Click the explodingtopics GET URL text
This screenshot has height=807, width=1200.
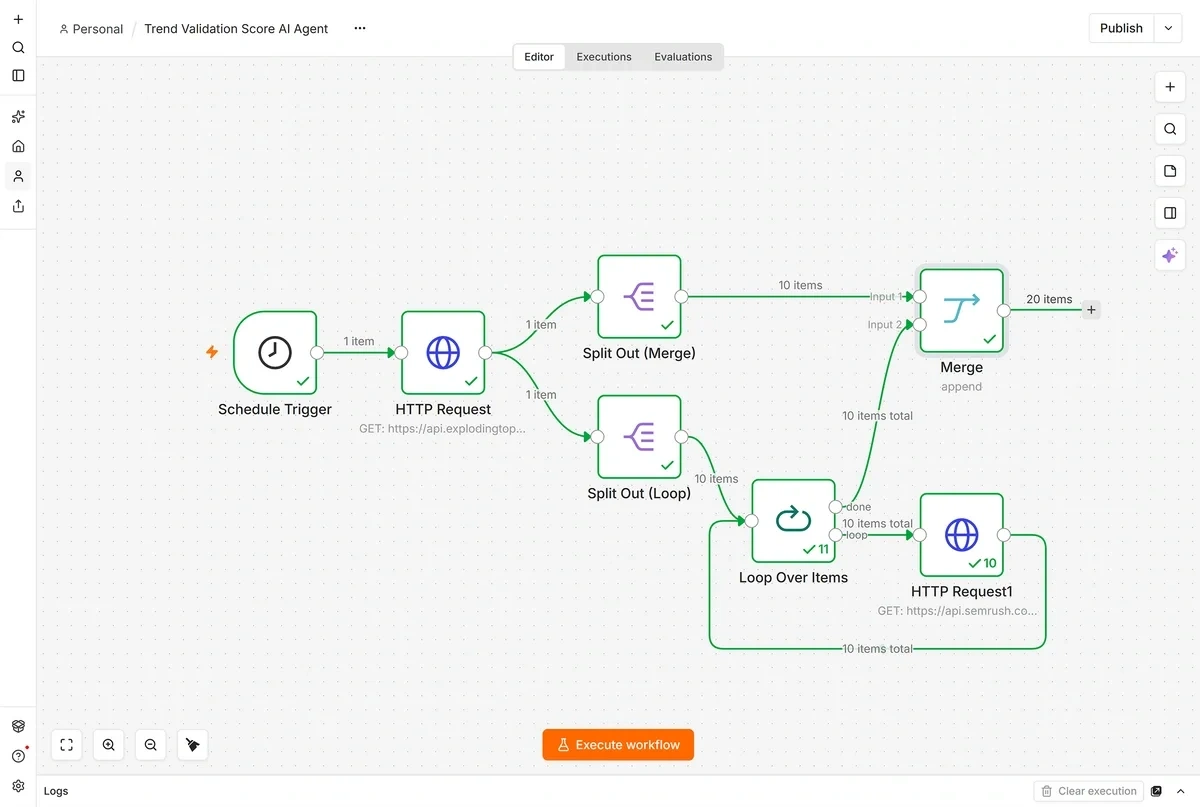(x=442, y=428)
